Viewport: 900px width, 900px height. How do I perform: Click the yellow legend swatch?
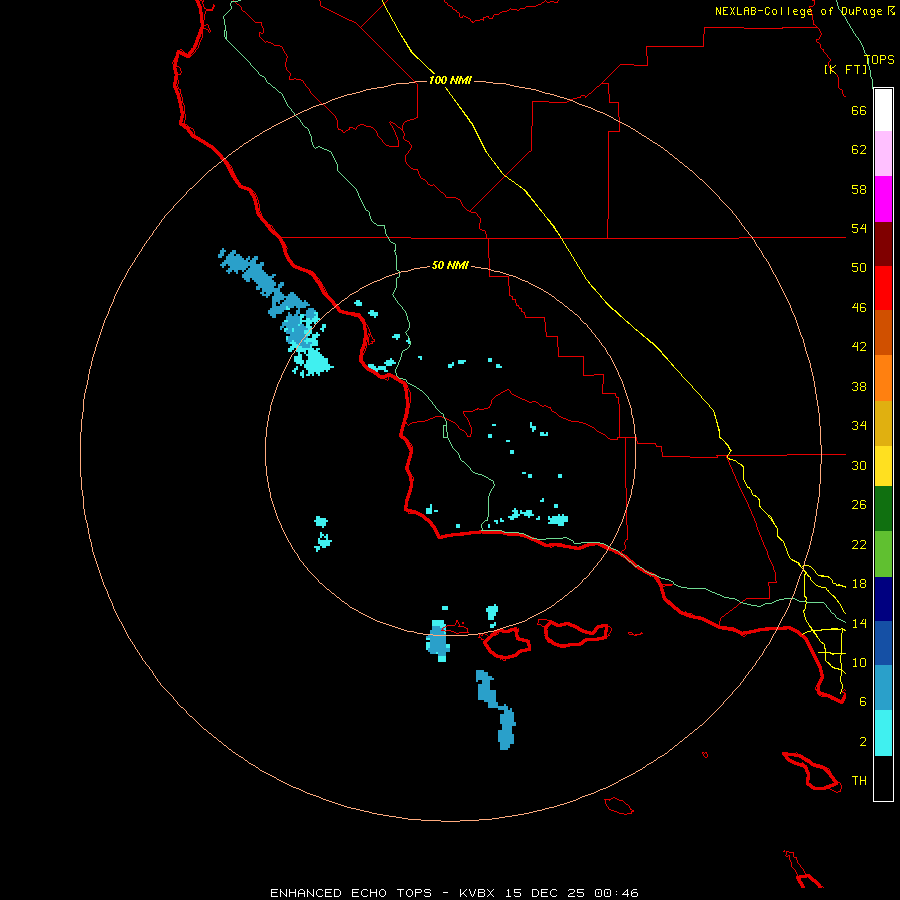[883, 466]
